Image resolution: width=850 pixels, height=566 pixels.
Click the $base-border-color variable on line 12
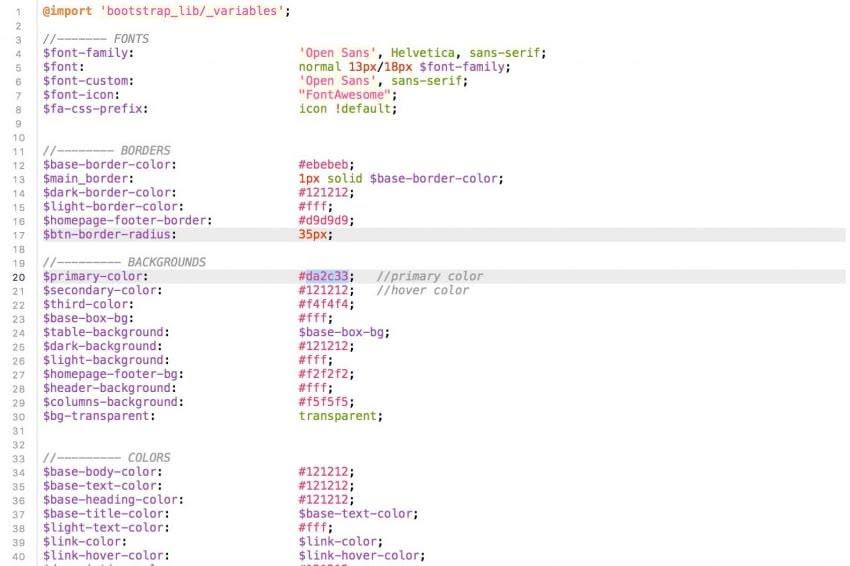(x=110, y=165)
